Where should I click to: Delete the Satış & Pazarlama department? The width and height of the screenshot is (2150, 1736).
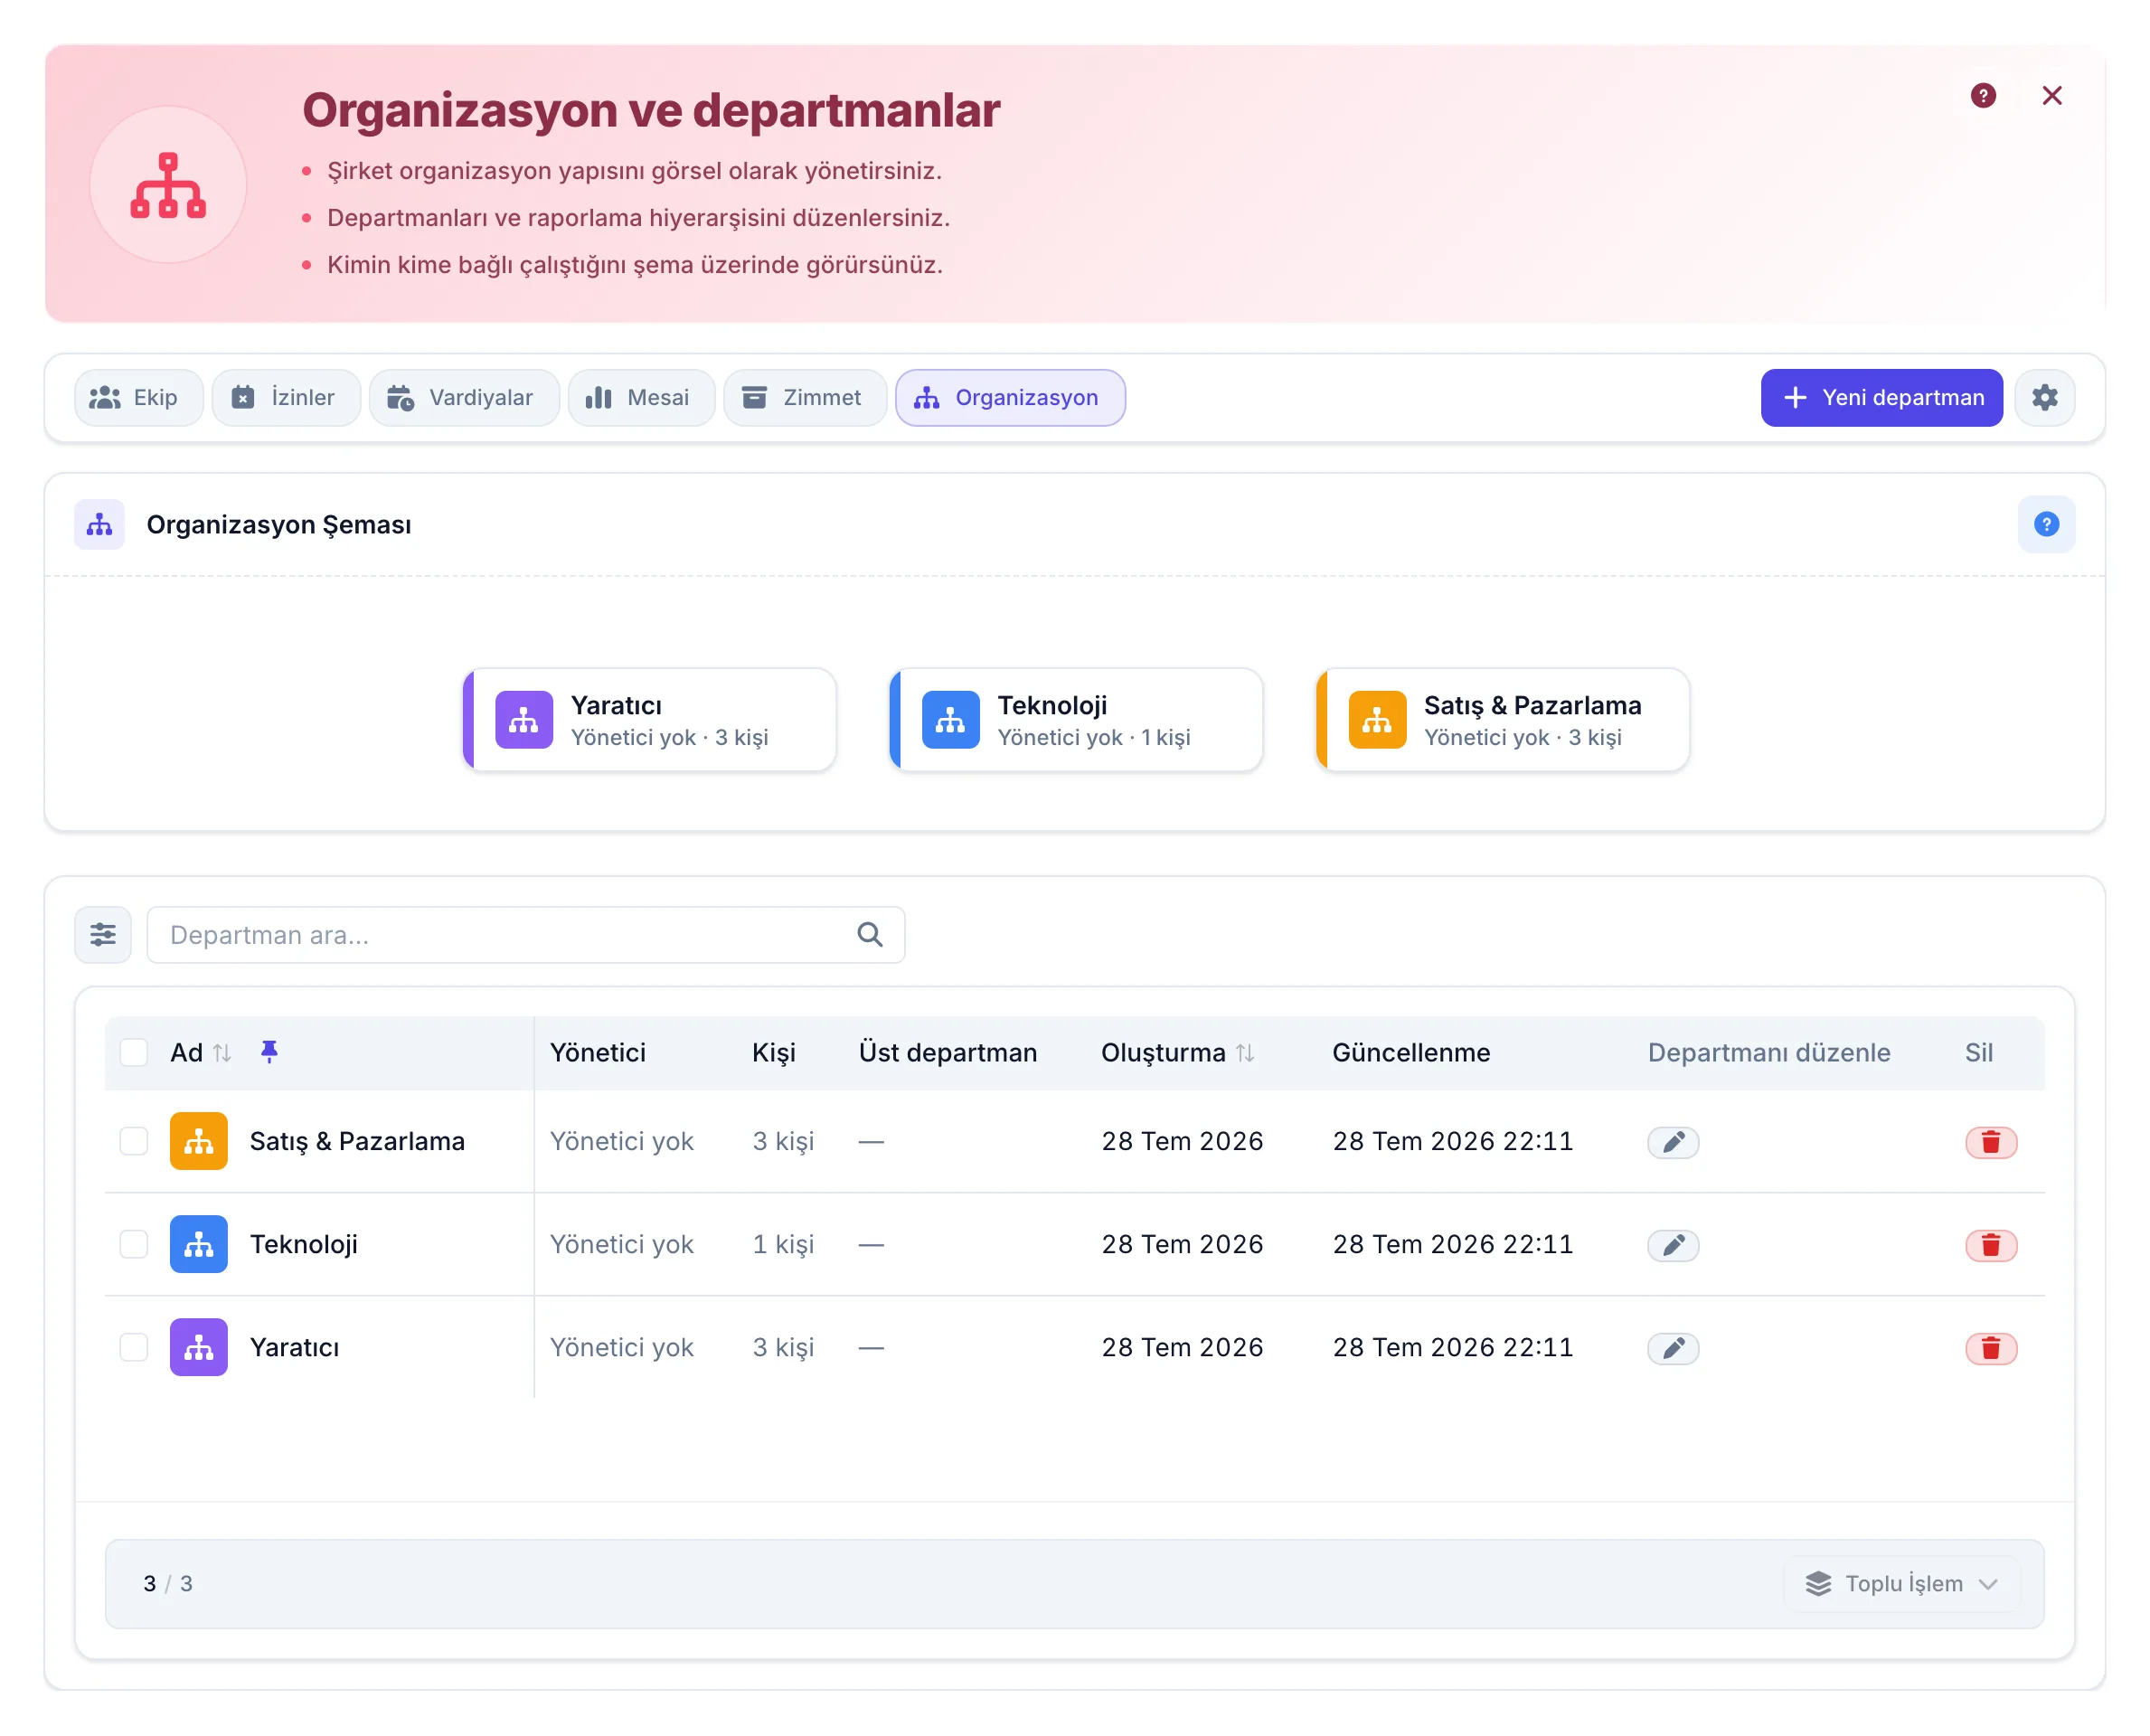tap(1991, 1141)
